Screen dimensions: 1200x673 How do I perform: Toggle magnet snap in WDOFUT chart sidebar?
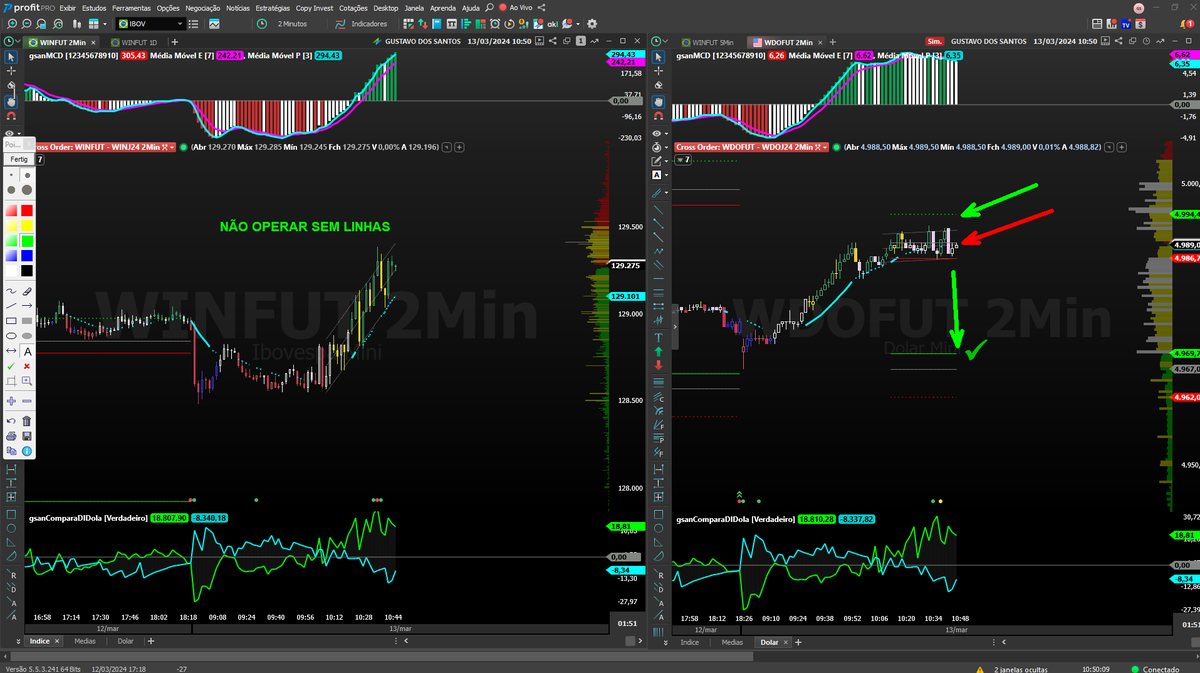click(x=658, y=115)
